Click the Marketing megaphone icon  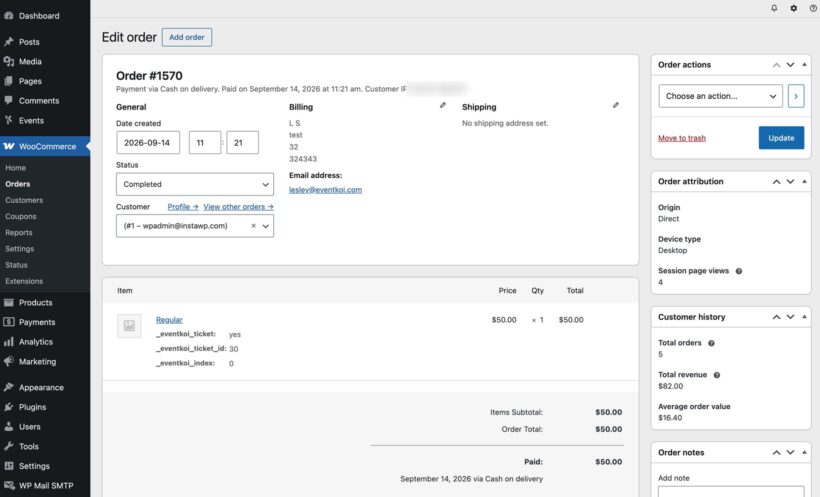pos(8,361)
